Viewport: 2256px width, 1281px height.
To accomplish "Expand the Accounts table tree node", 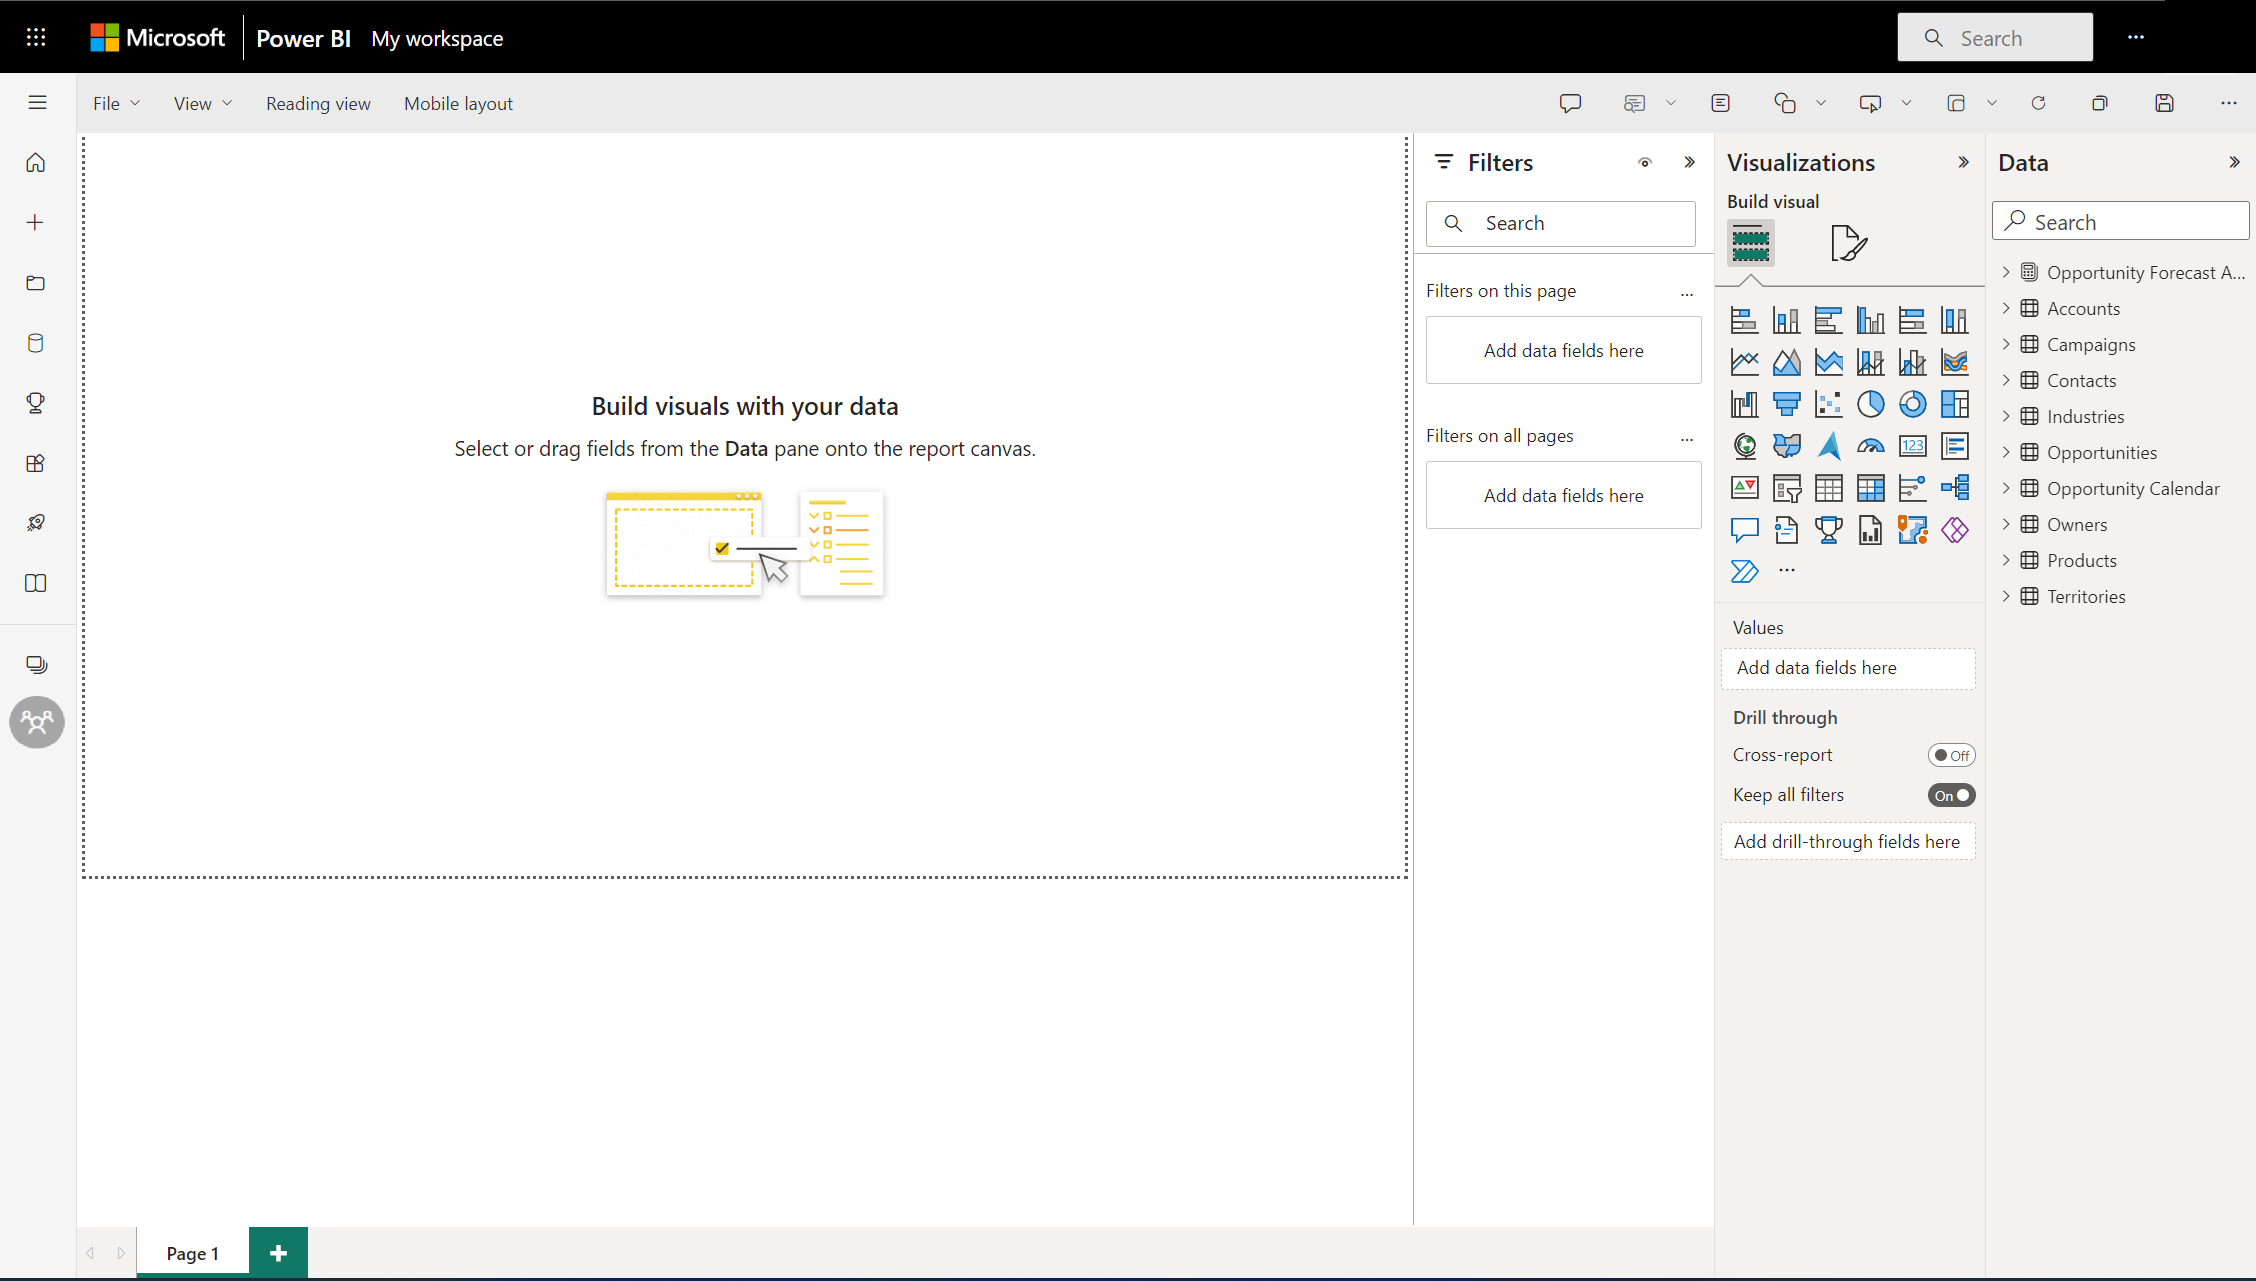I will tap(2006, 308).
